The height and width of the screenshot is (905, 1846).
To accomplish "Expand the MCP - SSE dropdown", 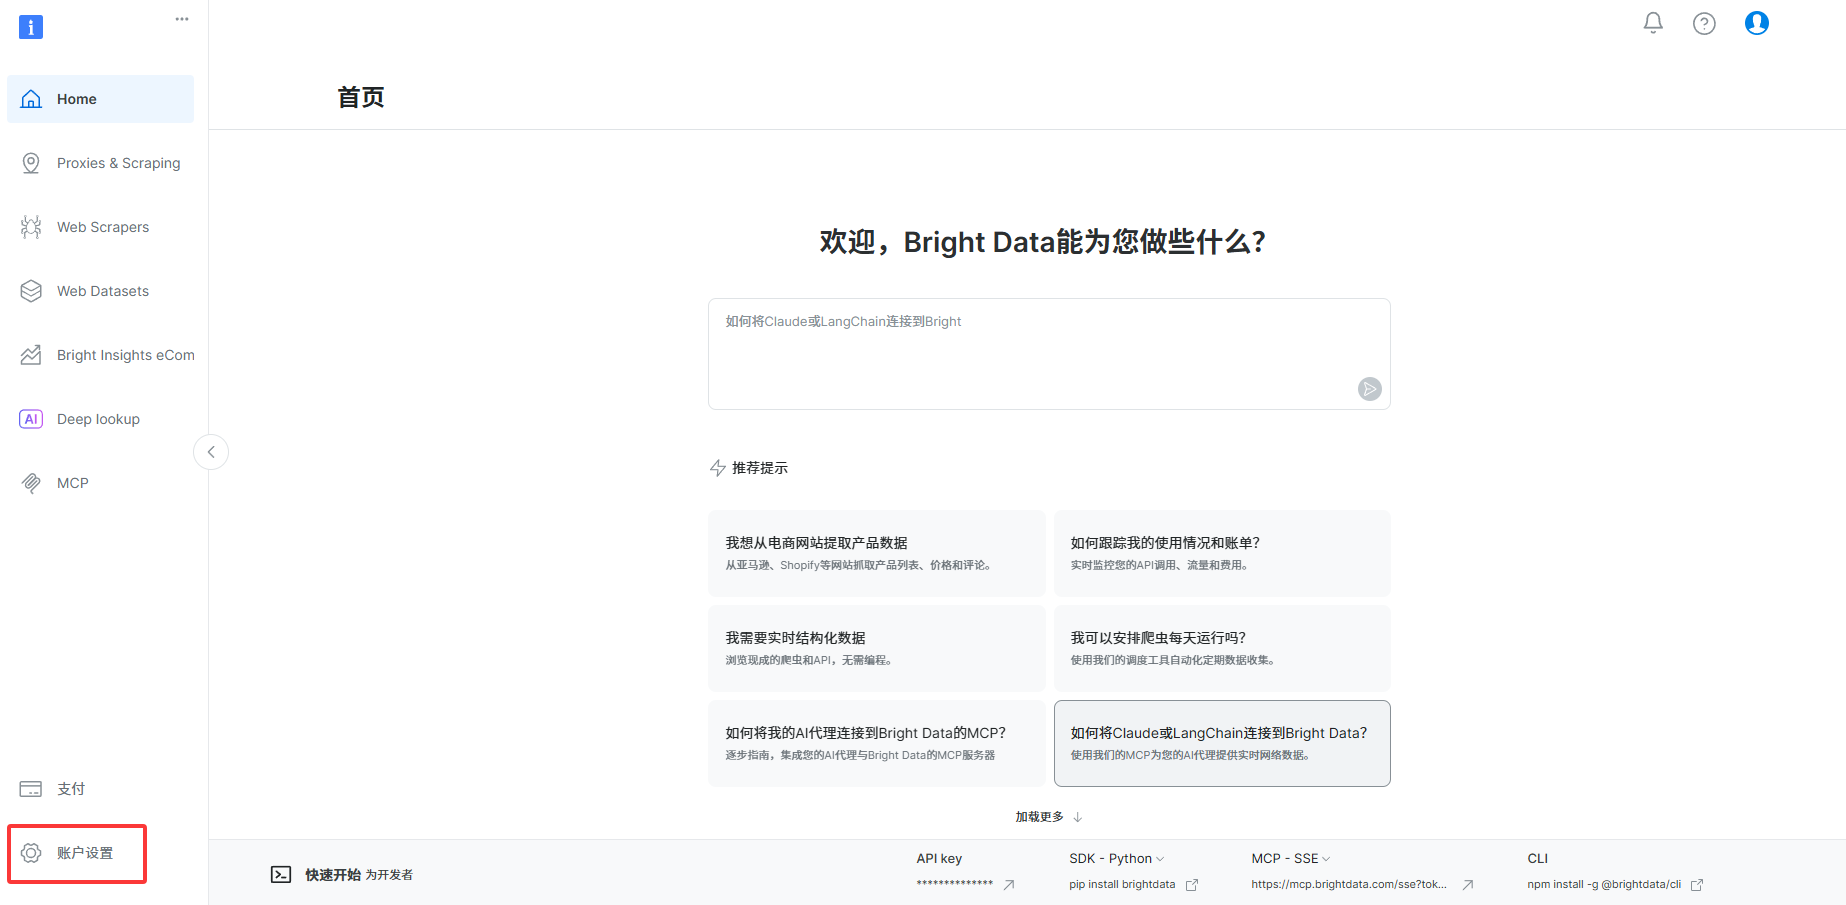I will coord(1291,859).
